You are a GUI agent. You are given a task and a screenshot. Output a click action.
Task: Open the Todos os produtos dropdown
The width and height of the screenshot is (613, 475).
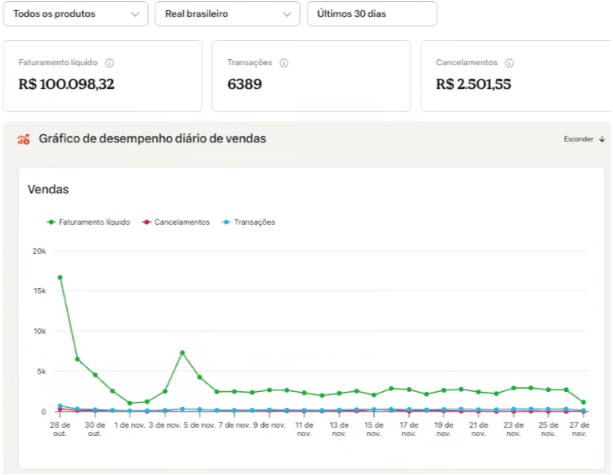[x=75, y=14]
